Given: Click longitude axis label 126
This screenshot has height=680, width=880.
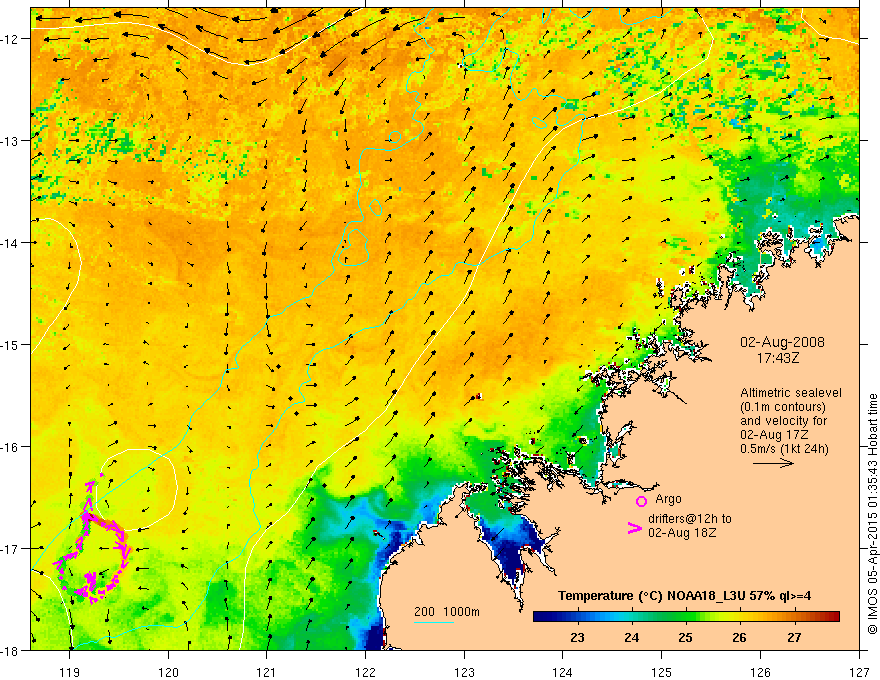Looking at the screenshot, I should pos(760,672).
